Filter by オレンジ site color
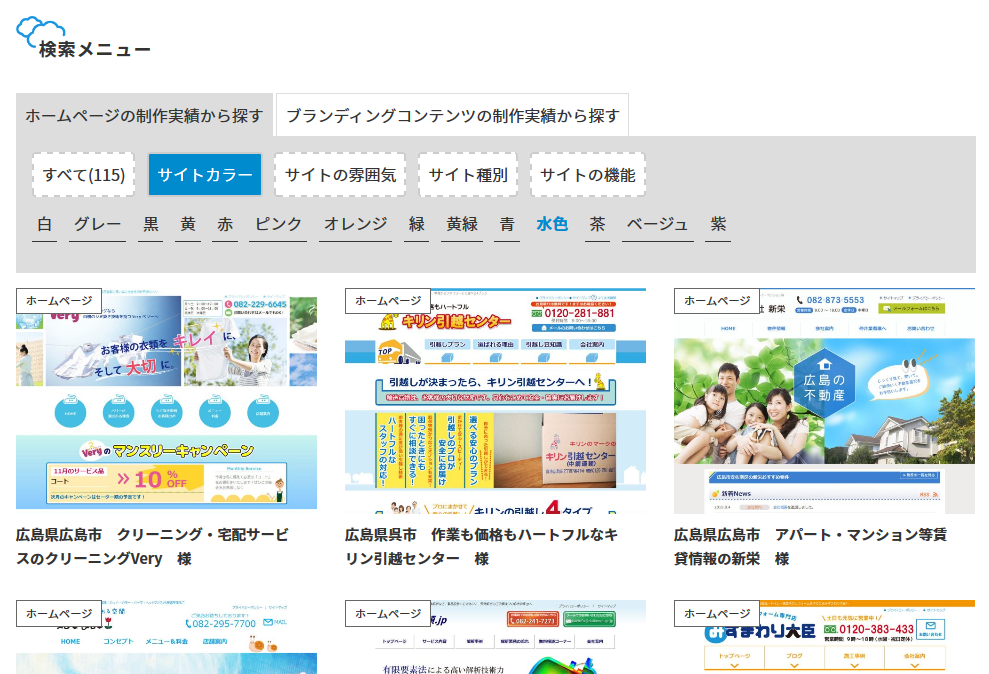 click(355, 224)
